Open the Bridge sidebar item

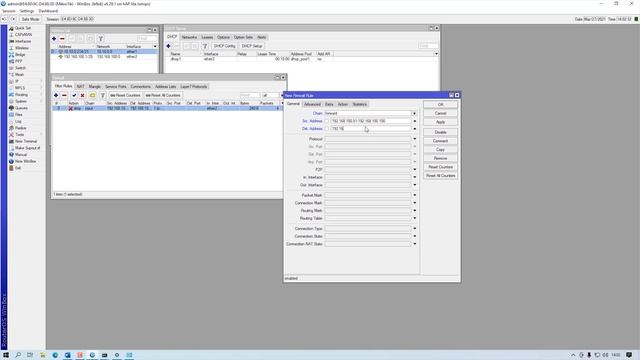[20, 55]
